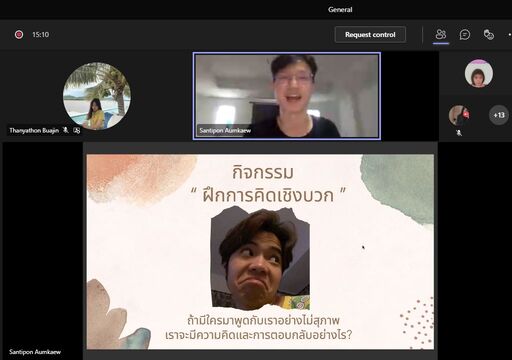Click the shared slide title กิจกรรม
Viewport: 512px width, 360px height.
pos(263,173)
